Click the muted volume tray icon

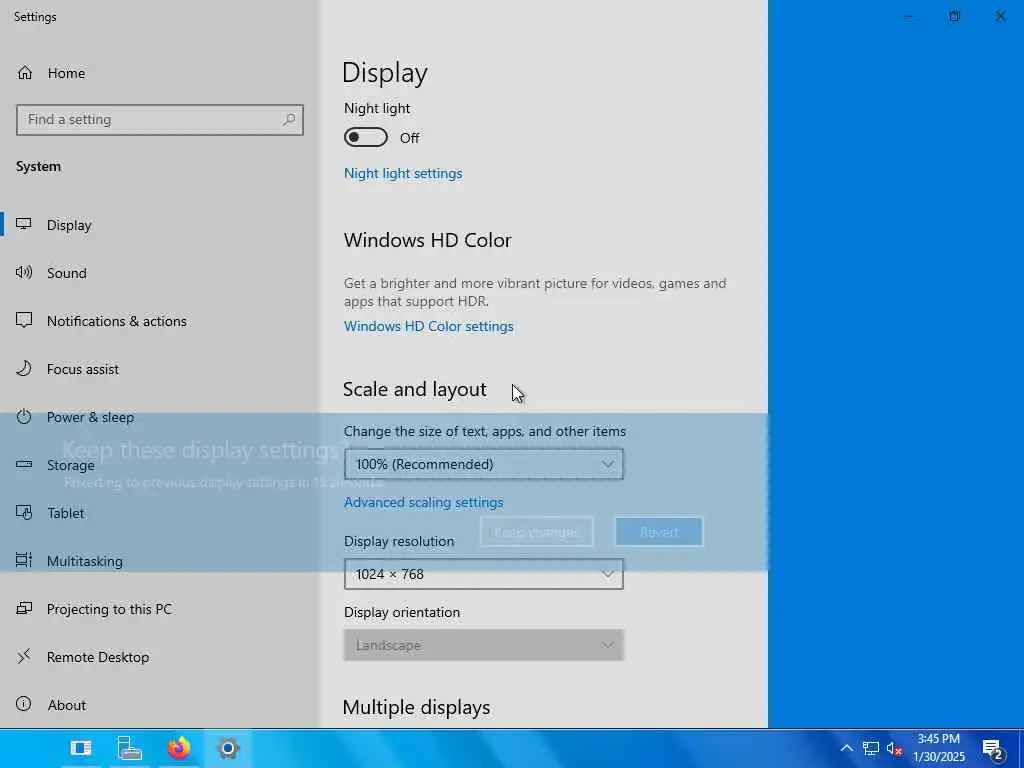894,749
